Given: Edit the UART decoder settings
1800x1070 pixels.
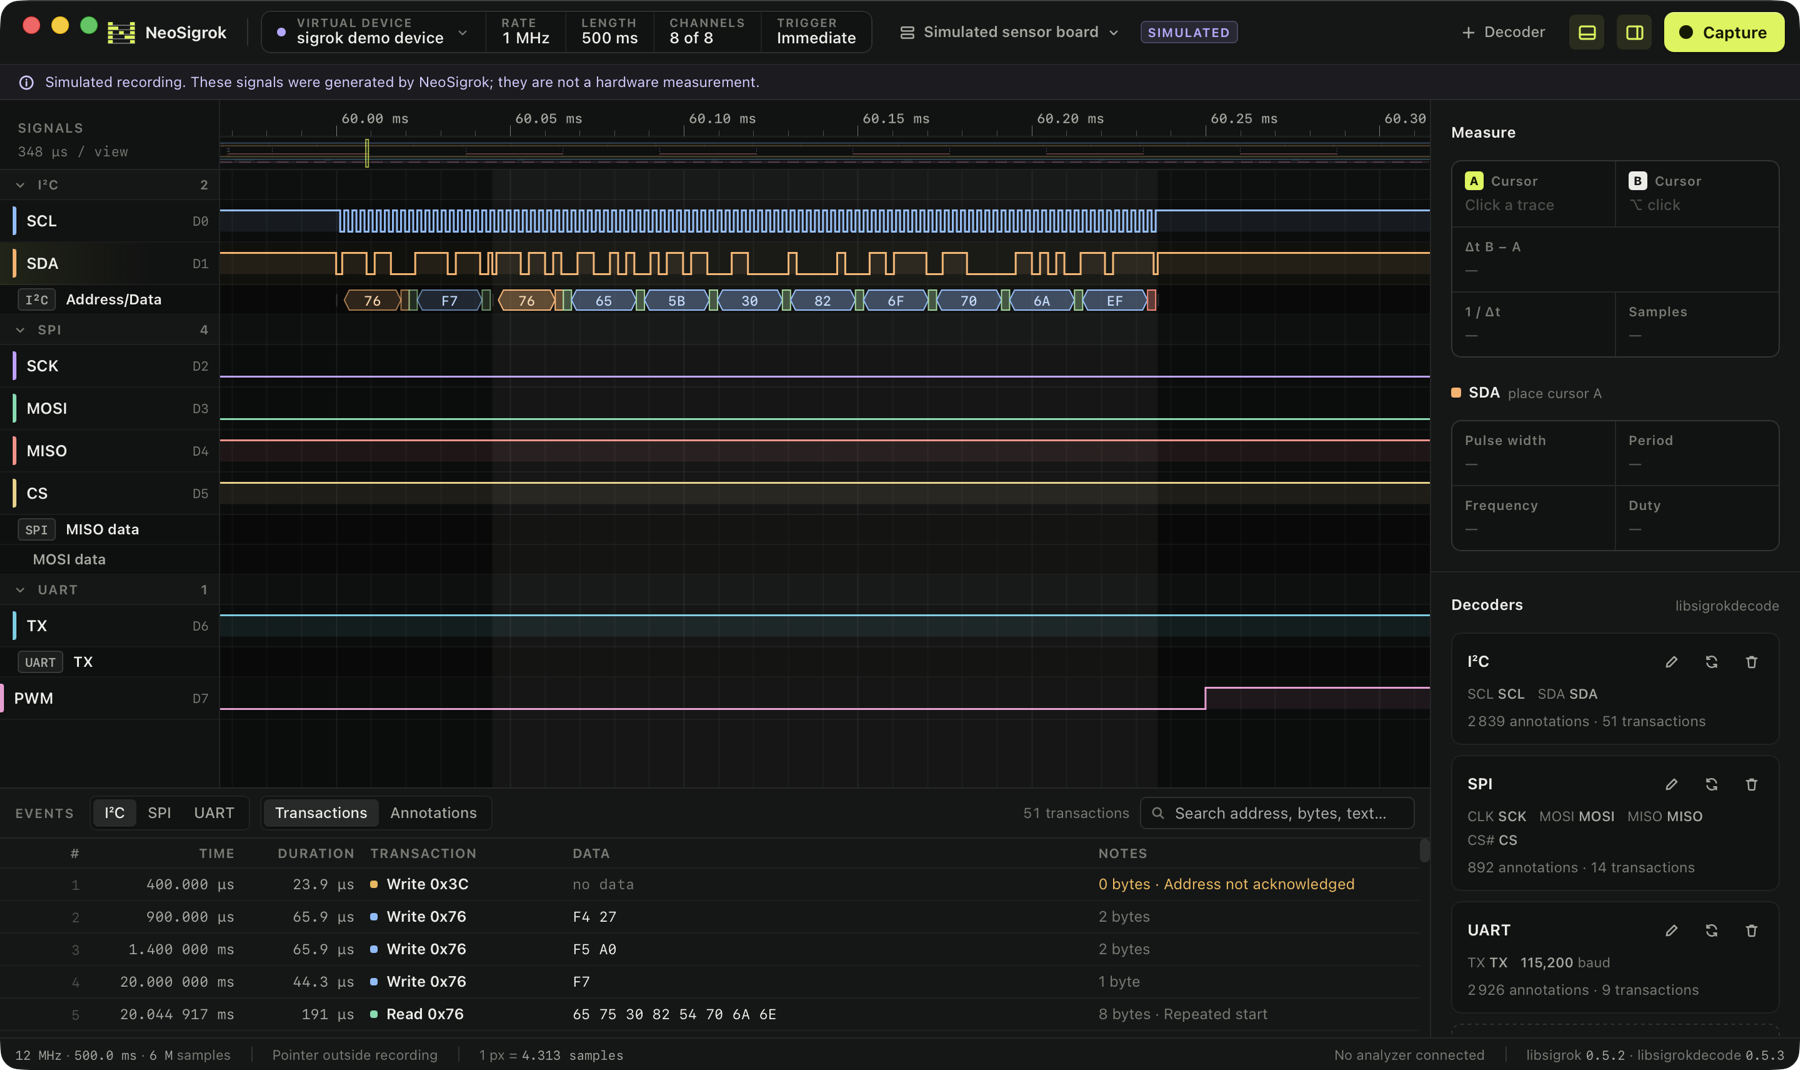Looking at the screenshot, I should (1671, 930).
